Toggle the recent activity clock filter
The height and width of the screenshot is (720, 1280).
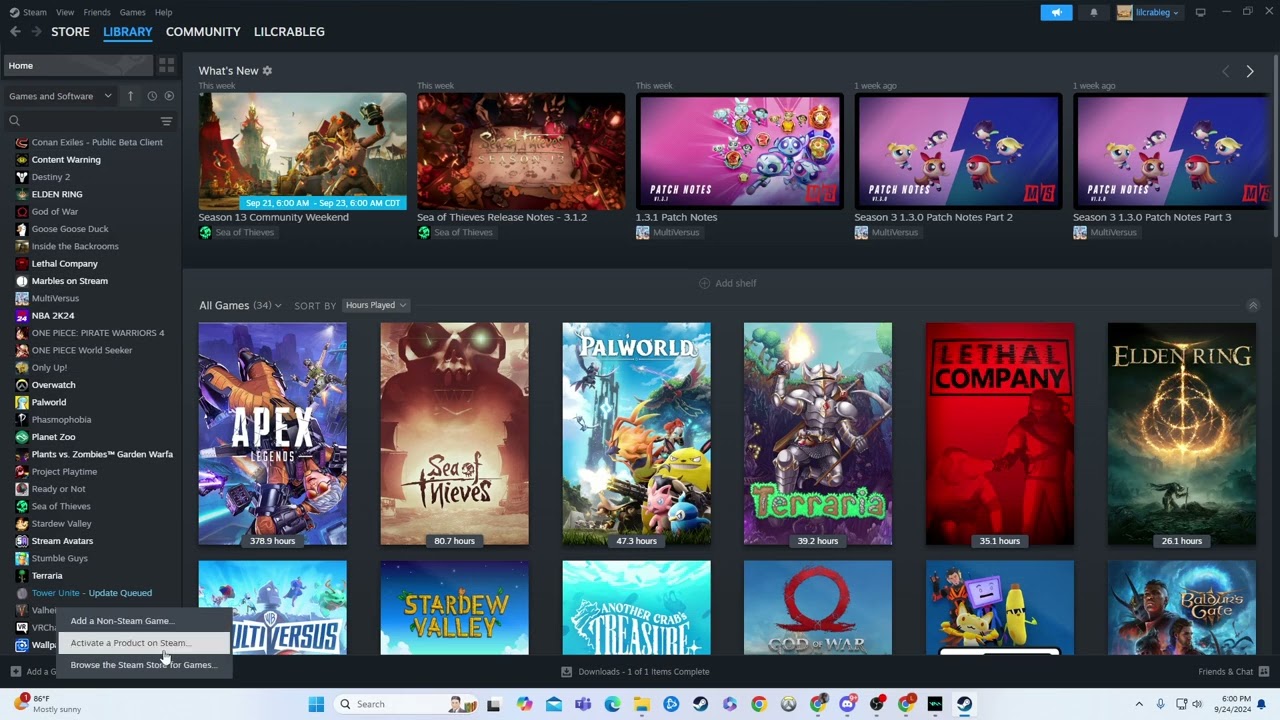click(152, 96)
